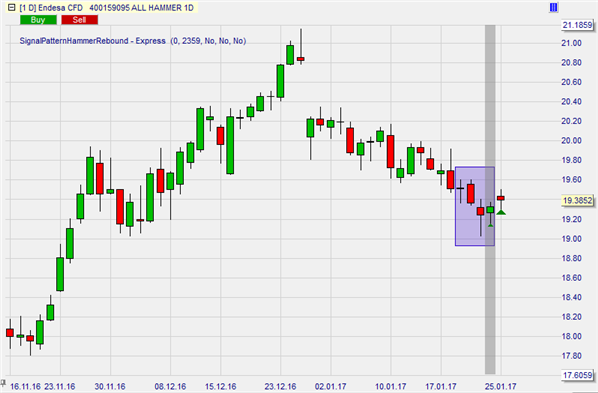
Task: Click the price axis label 21.00
Action: click(x=571, y=43)
